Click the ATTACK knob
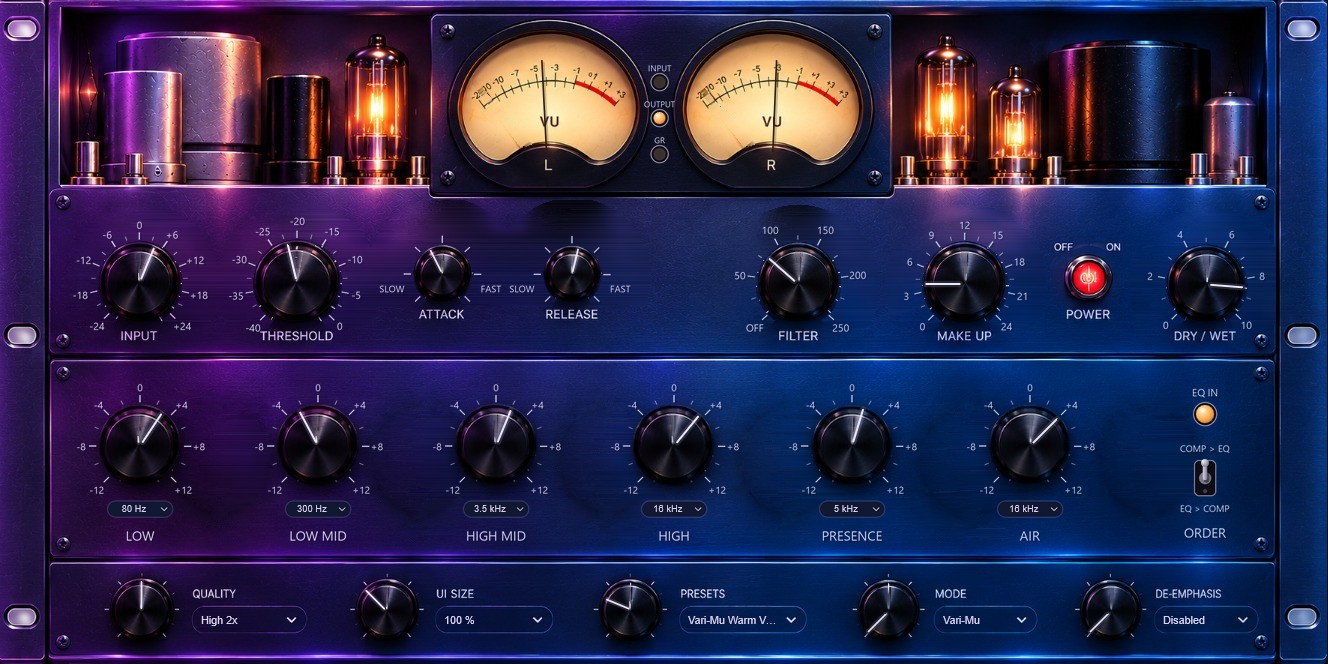1328x664 pixels. pyautogui.click(x=442, y=273)
